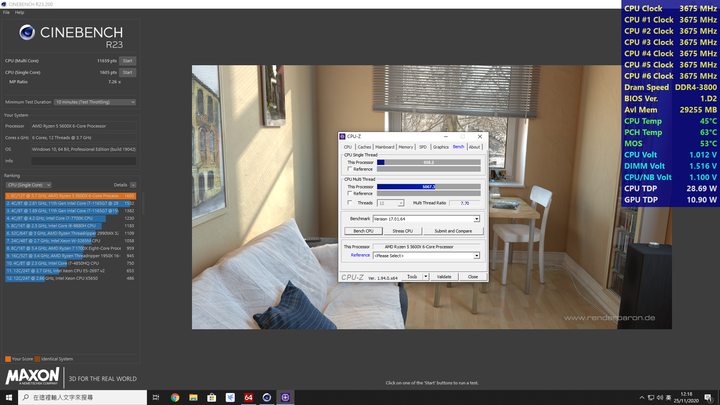The height and width of the screenshot is (405, 720).
Task: Switch to the CPU tab in CPU-Z
Action: pos(348,147)
